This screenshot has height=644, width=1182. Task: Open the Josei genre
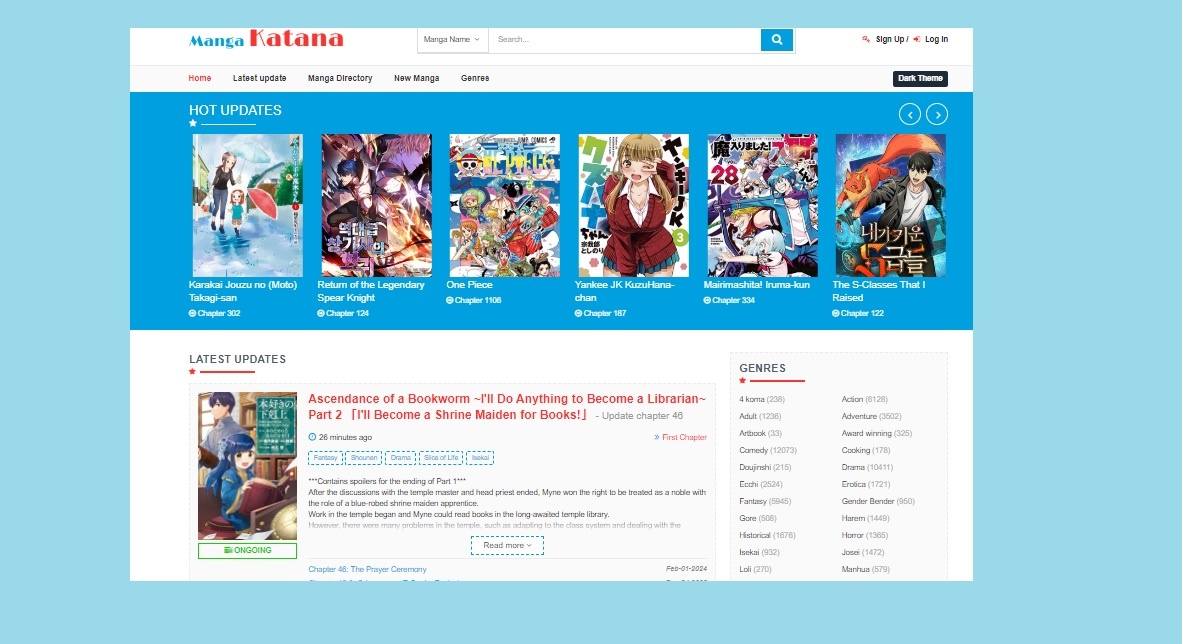(x=862, y=552)
